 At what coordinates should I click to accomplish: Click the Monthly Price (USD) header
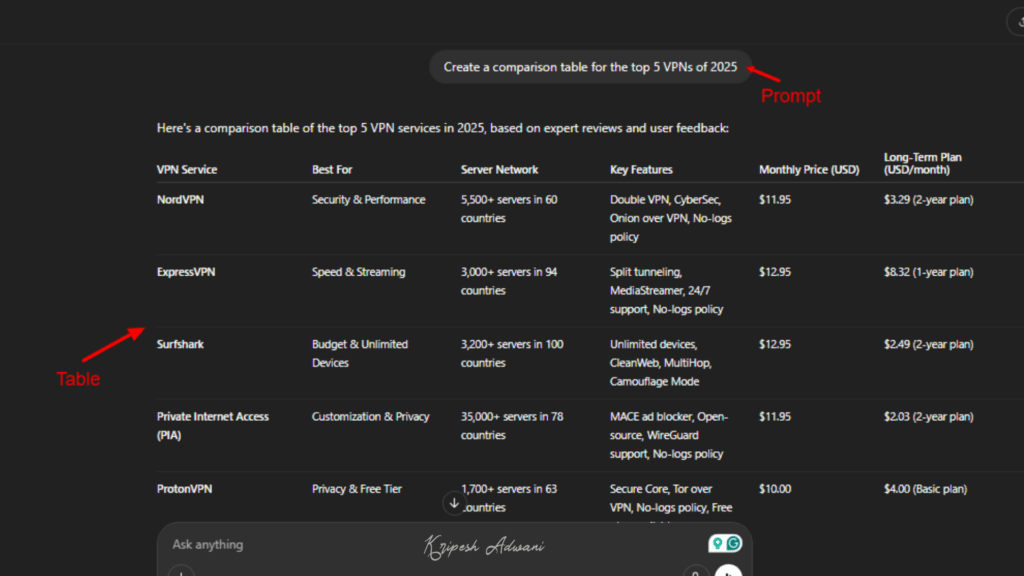pos(809,169)
